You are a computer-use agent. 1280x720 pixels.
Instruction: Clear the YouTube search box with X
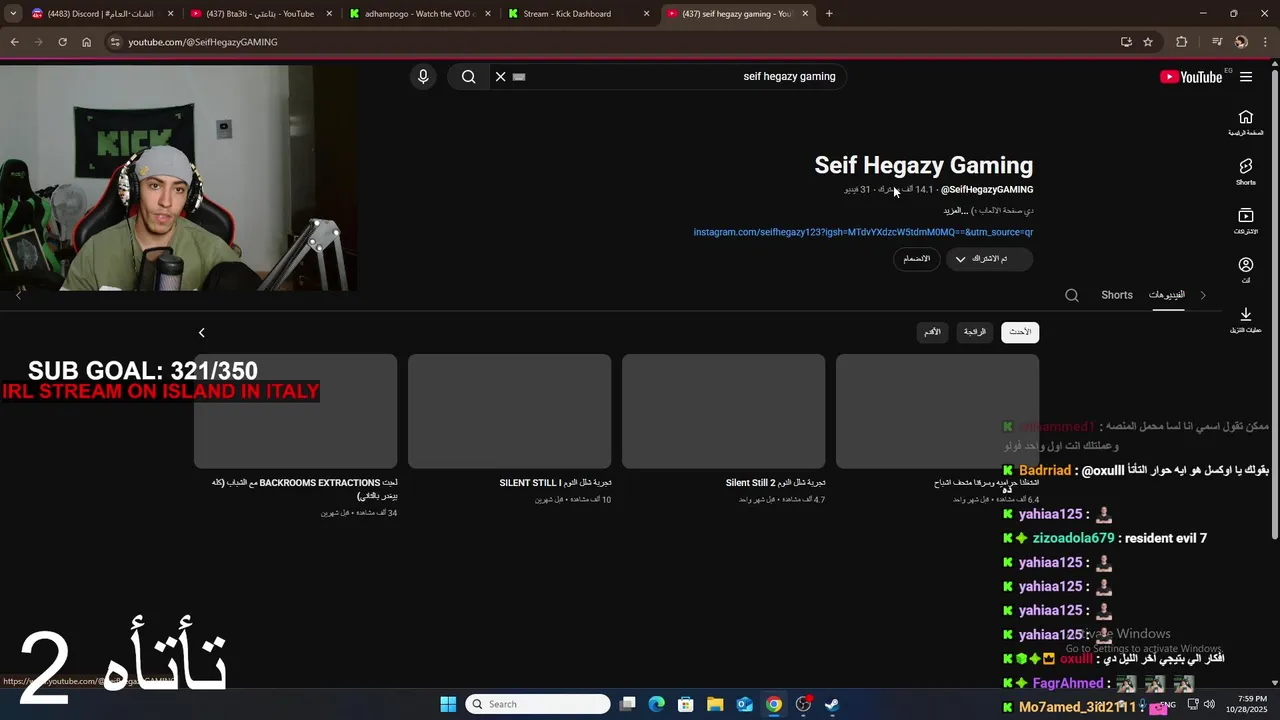tap(501, 76)
